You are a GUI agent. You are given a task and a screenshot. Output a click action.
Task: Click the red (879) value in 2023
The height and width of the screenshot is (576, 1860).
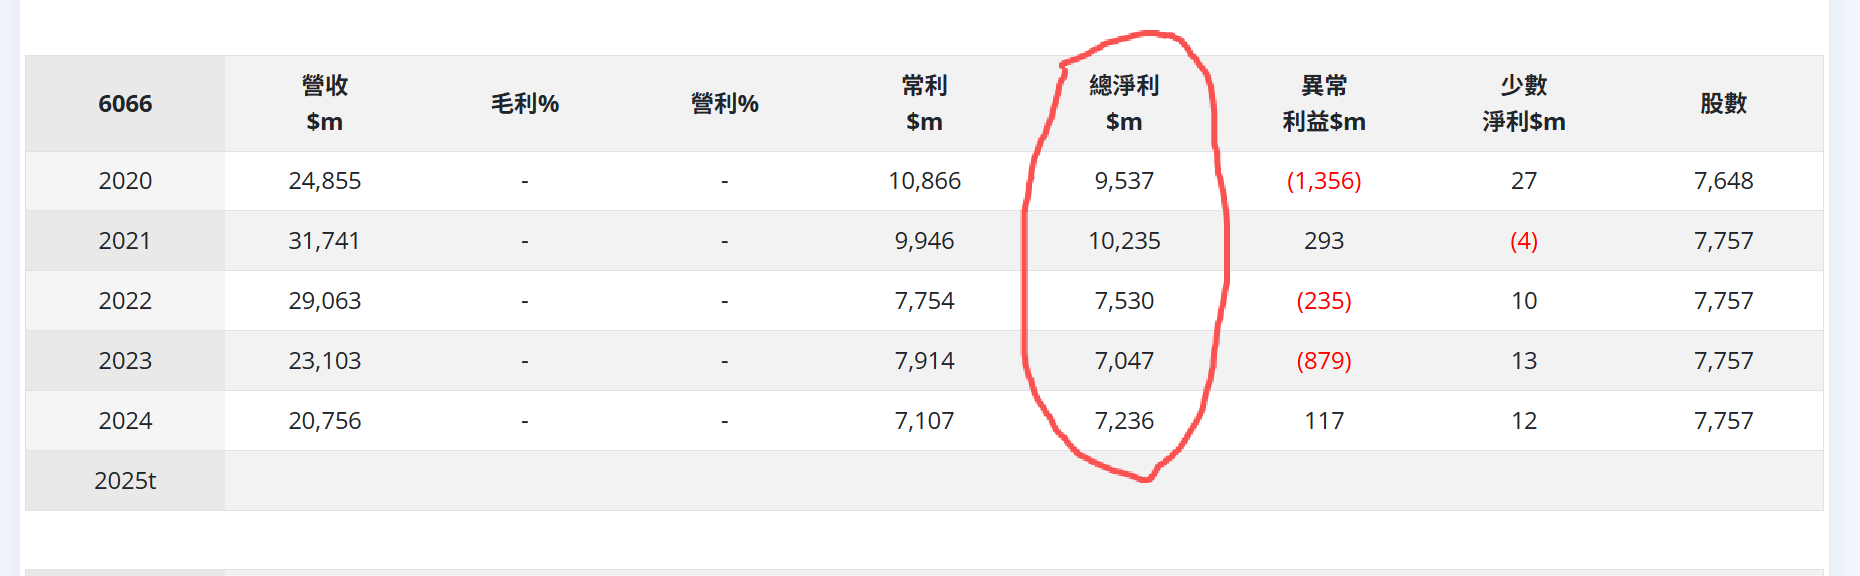[x=1324, y=361]
